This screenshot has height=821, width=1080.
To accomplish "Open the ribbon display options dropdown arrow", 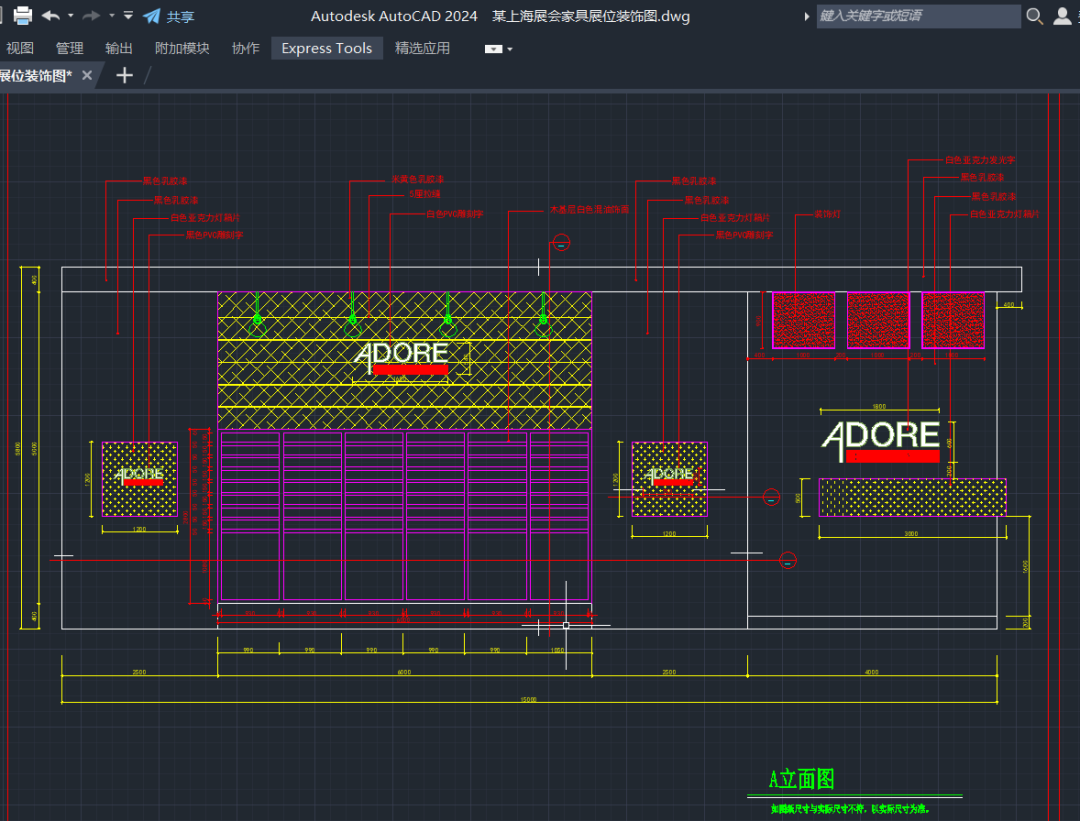I will [510, 49].
